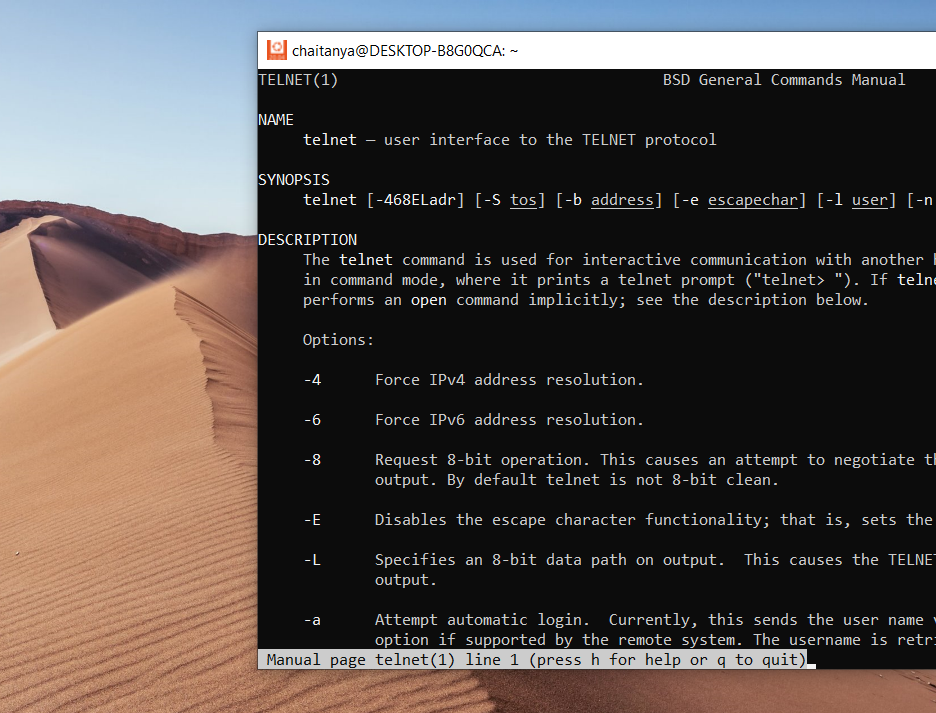Click the NAME section heading
Screen dimensions: 936x713
tap(277, 119)
